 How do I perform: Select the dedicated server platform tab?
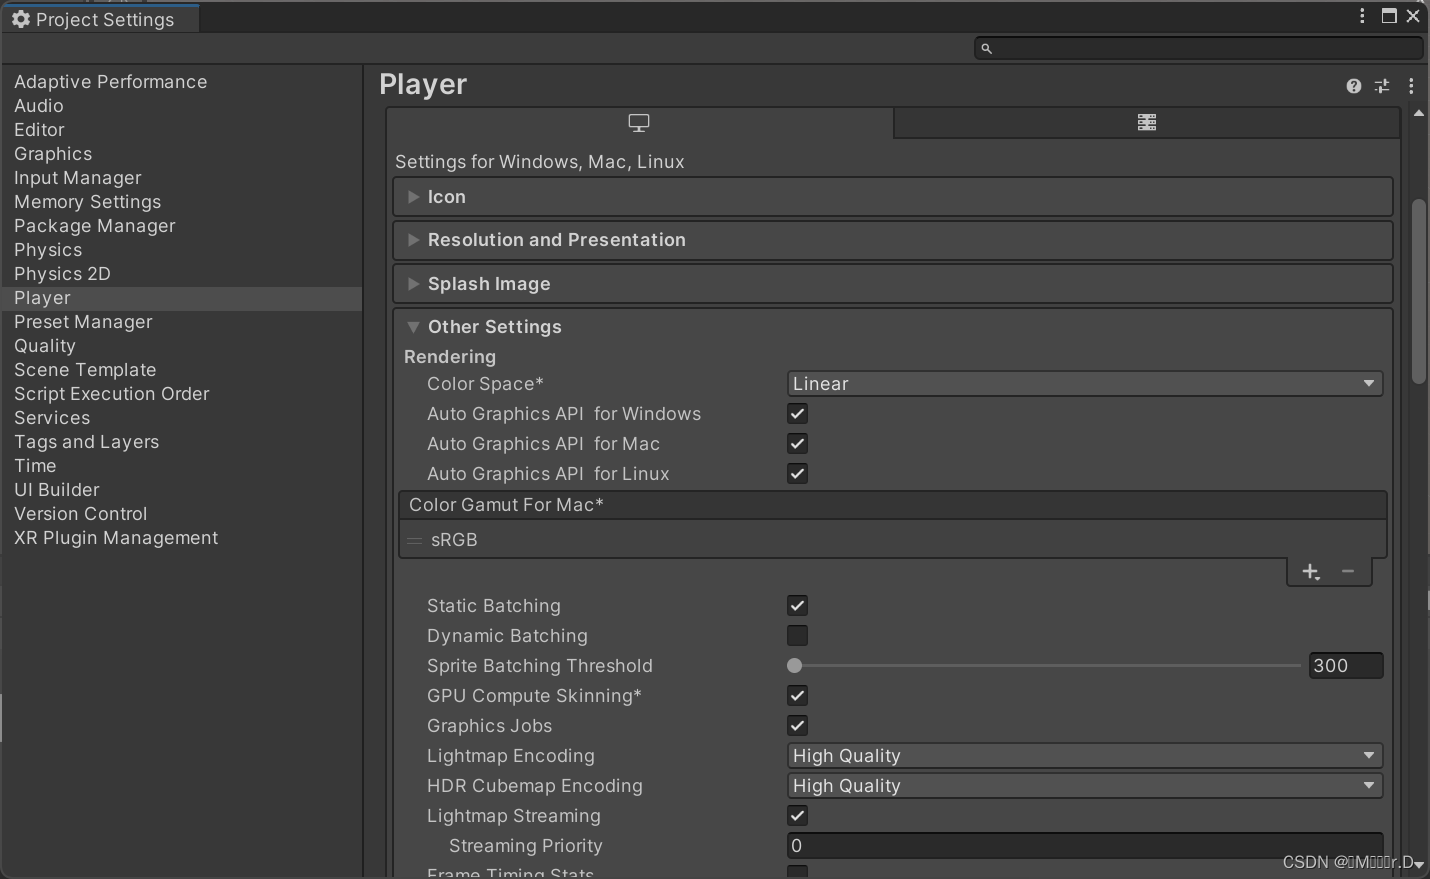point(1147,123)
